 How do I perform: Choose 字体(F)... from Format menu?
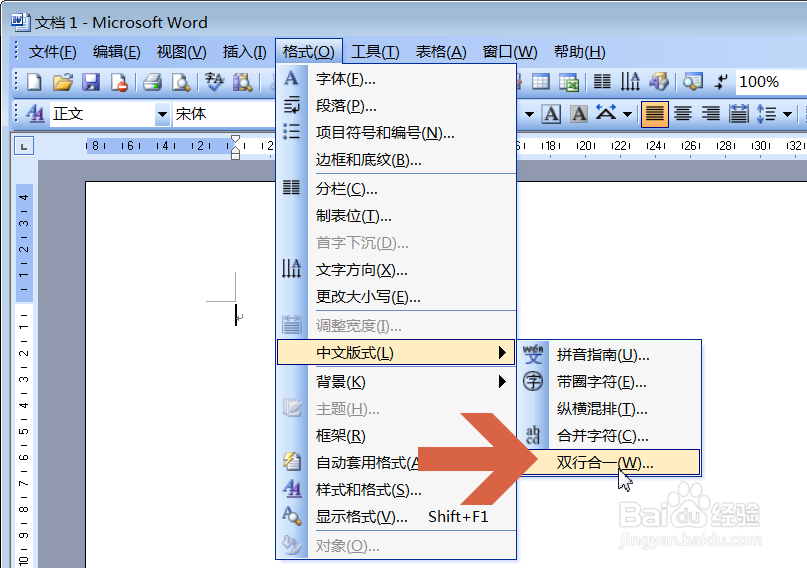tap(396, 79)
